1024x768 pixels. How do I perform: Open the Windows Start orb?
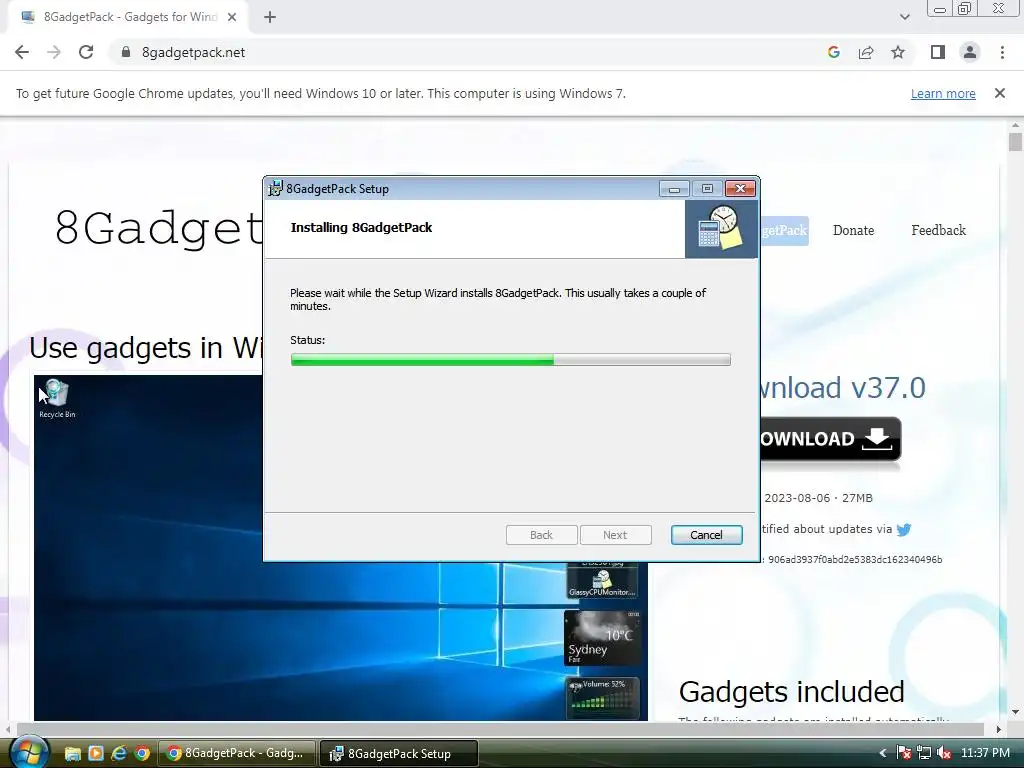point(29,752)
